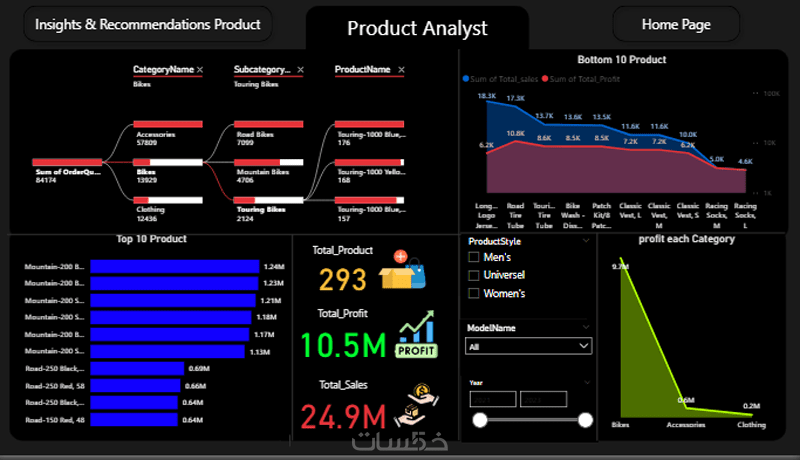800x460 pixels.
Task: Select the Sum of OrderQu... root node
Action: [67, 162]
